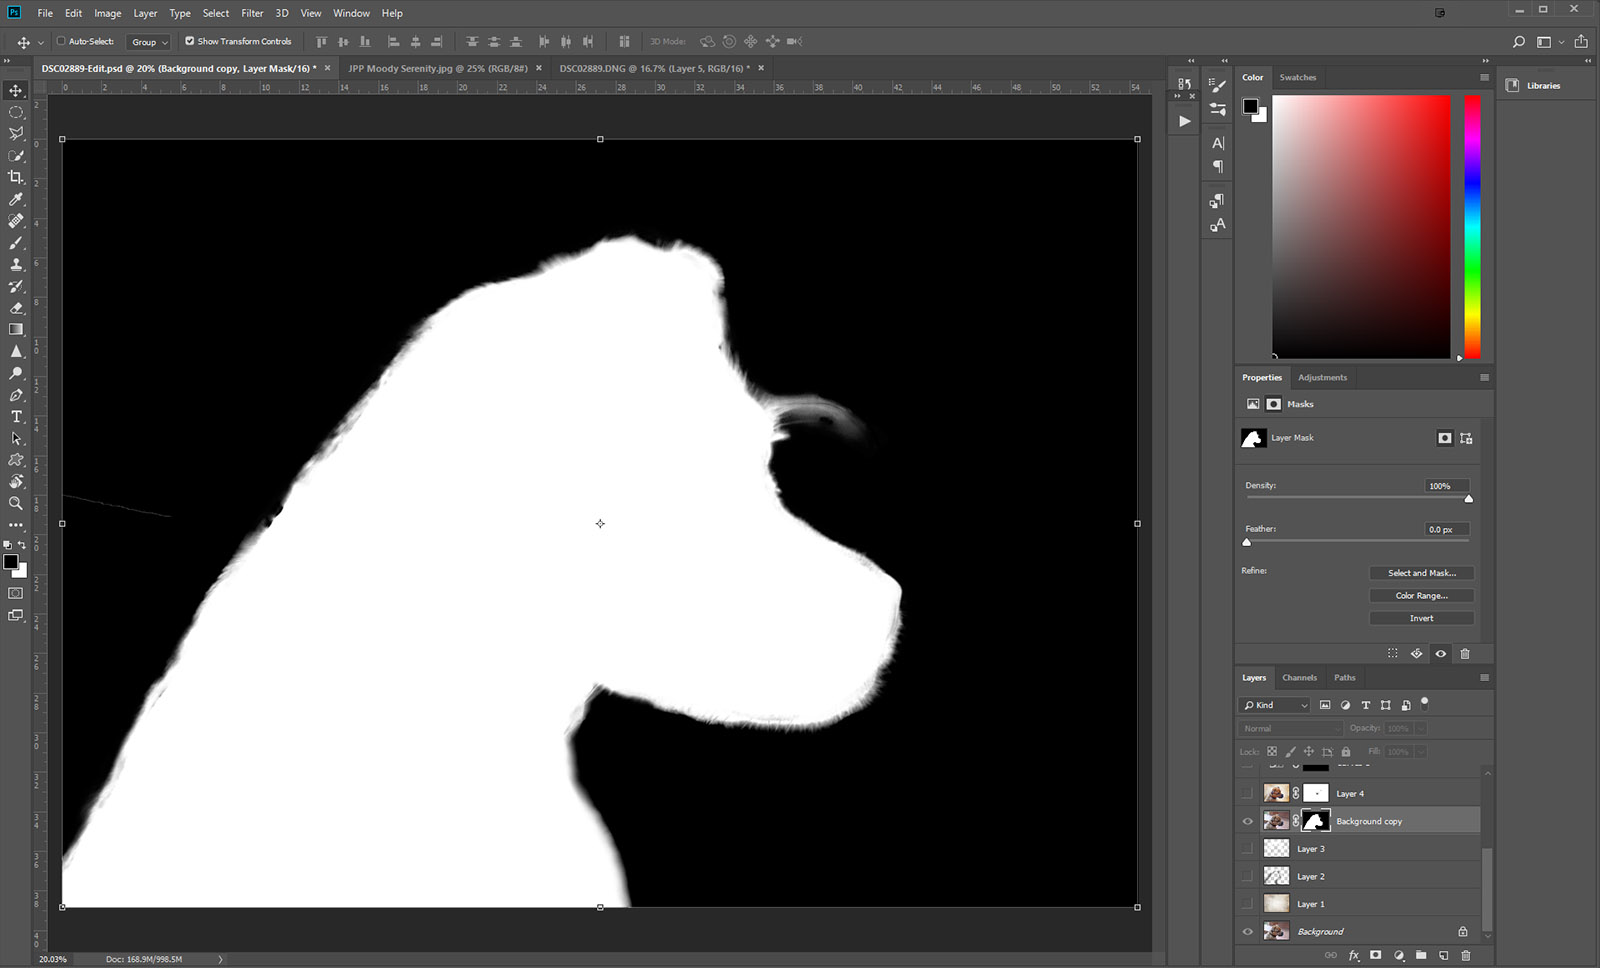Screen dimensions: 1600x968
Task: Click the Select and Mask button
Action: tap(1421, 573)
